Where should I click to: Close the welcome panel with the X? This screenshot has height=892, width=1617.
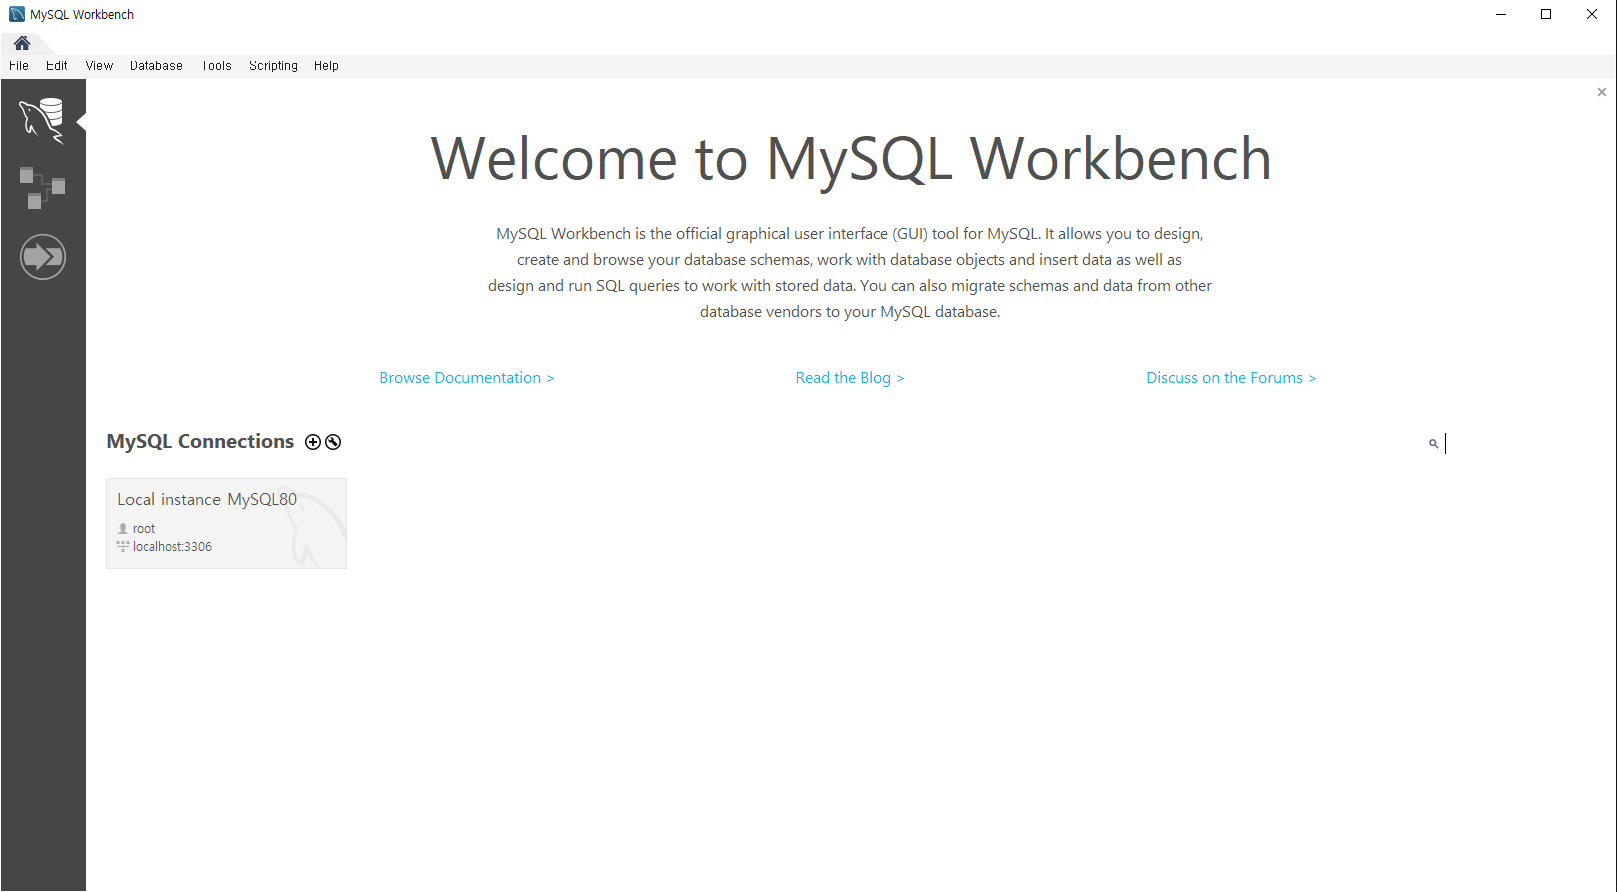click(1602, 92)
